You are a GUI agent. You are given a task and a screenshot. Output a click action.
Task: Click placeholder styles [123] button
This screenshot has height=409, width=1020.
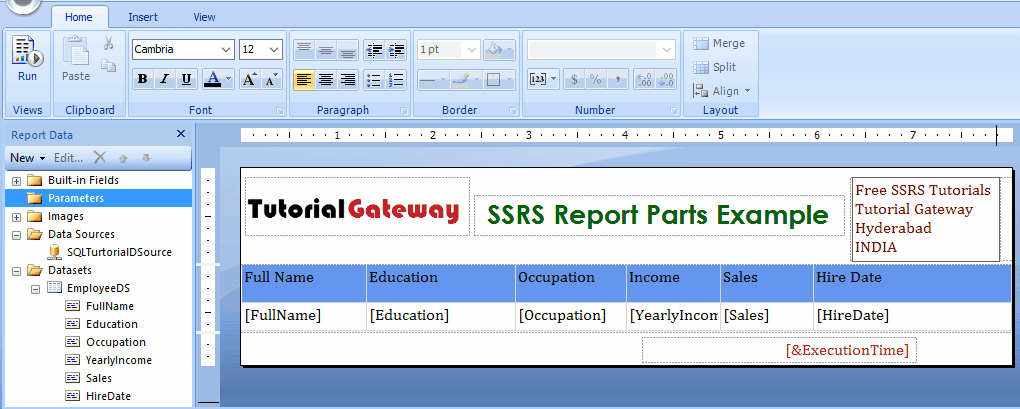(543, 80)
